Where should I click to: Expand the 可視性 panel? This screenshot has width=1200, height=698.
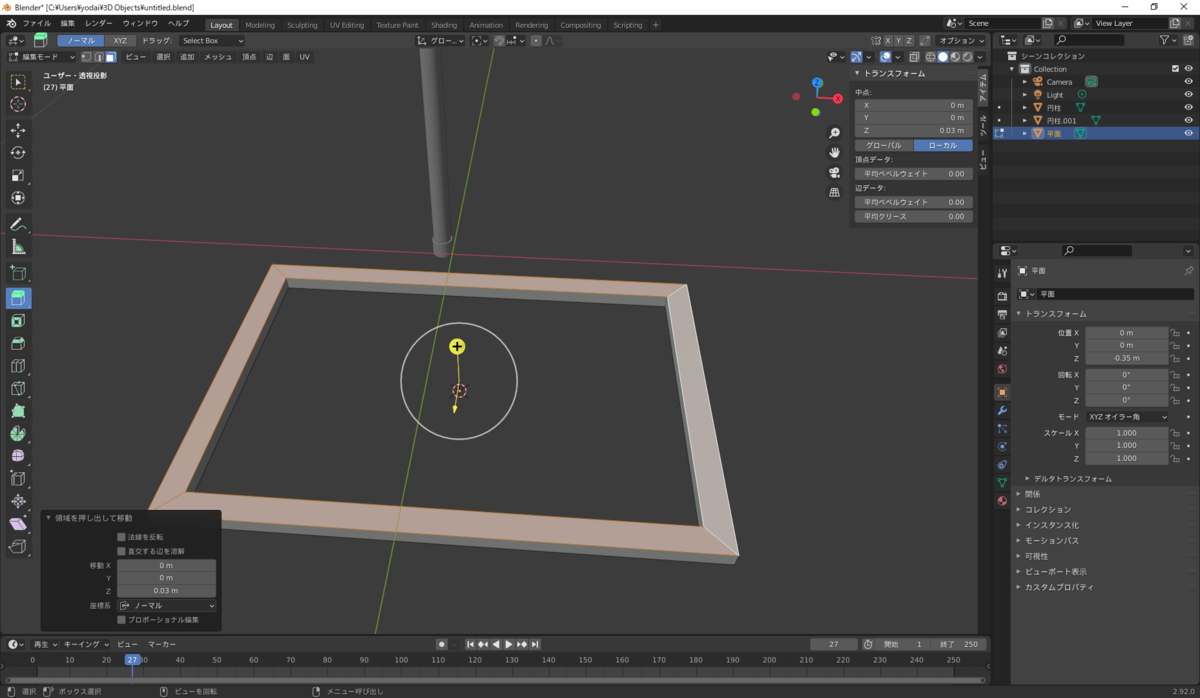point(1034,556)
